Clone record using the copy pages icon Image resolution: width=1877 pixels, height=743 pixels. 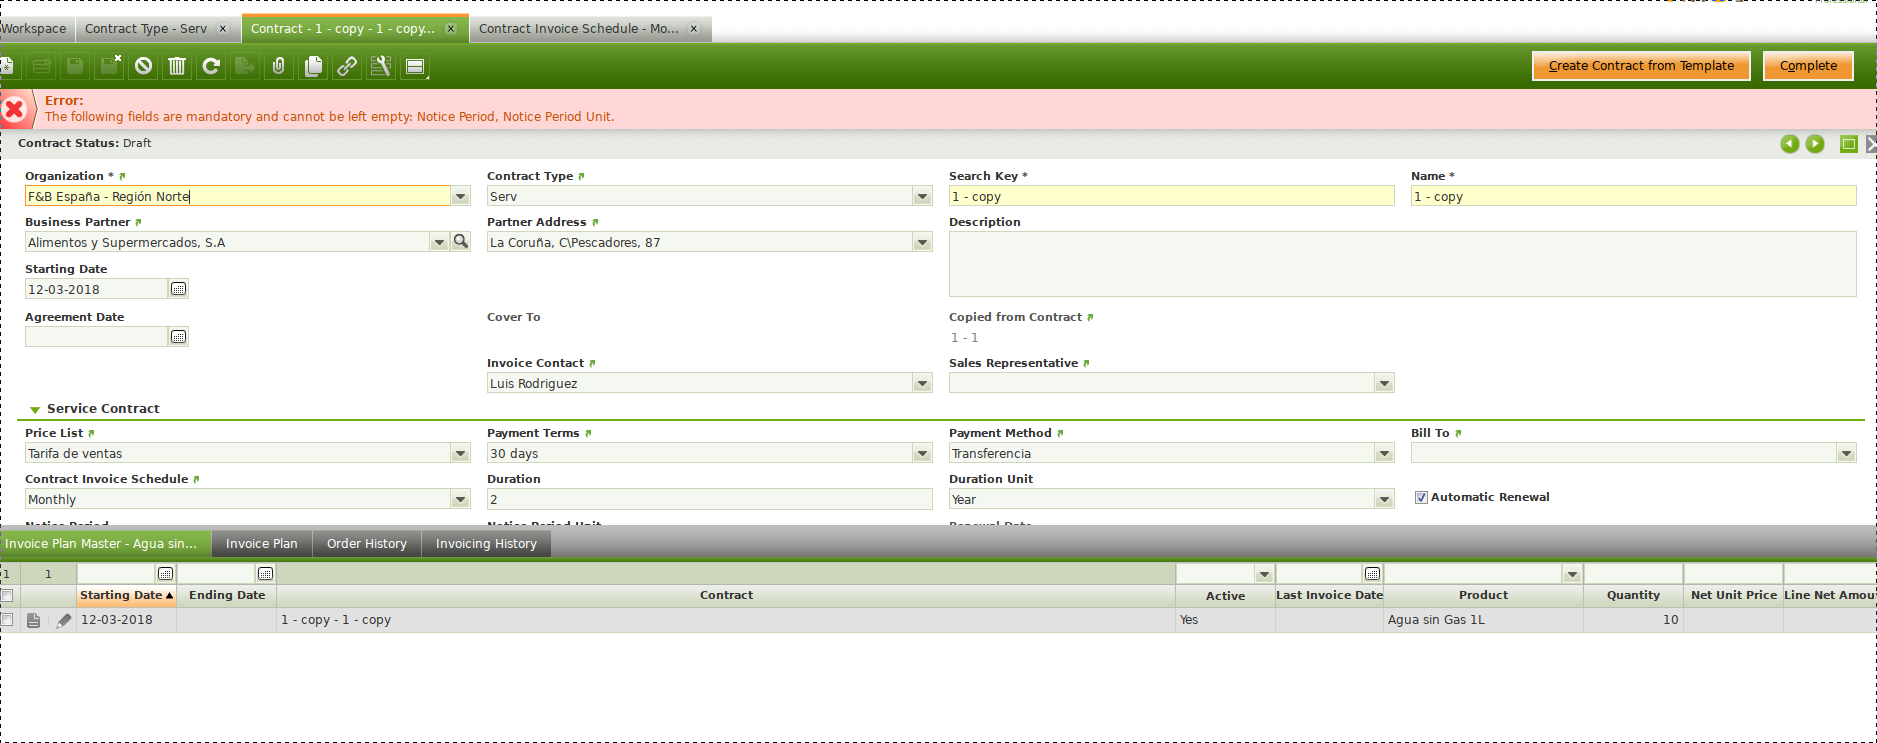click(313, 66)
